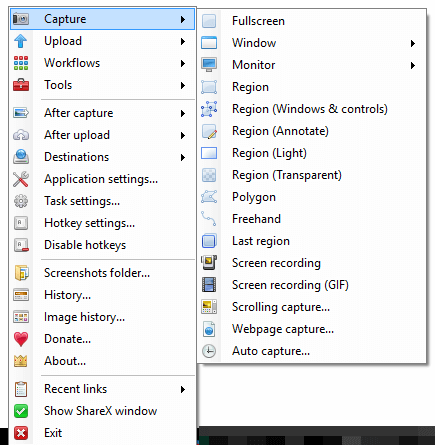Image resolution: width=435 pixels, height=445 pixels.
Task: Expand the Workflows submenu arrow
Action: tap(183, 63)
